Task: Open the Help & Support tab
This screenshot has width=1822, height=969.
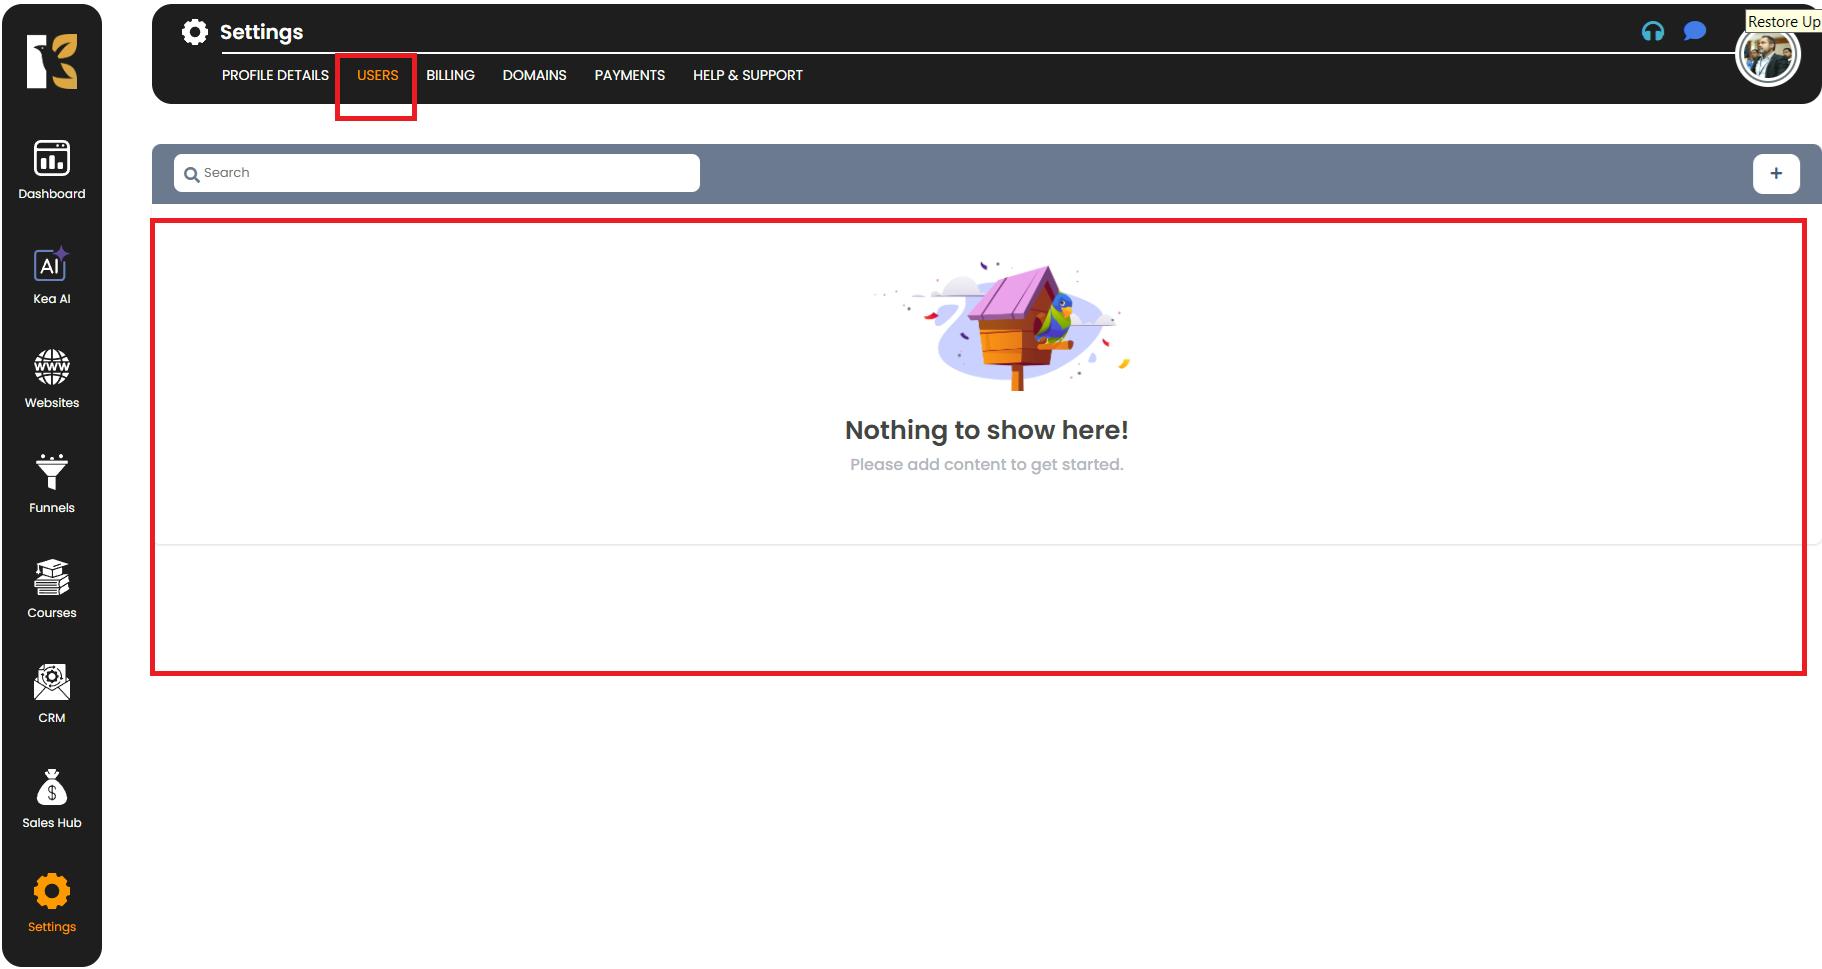Action: tap(747, 75)
